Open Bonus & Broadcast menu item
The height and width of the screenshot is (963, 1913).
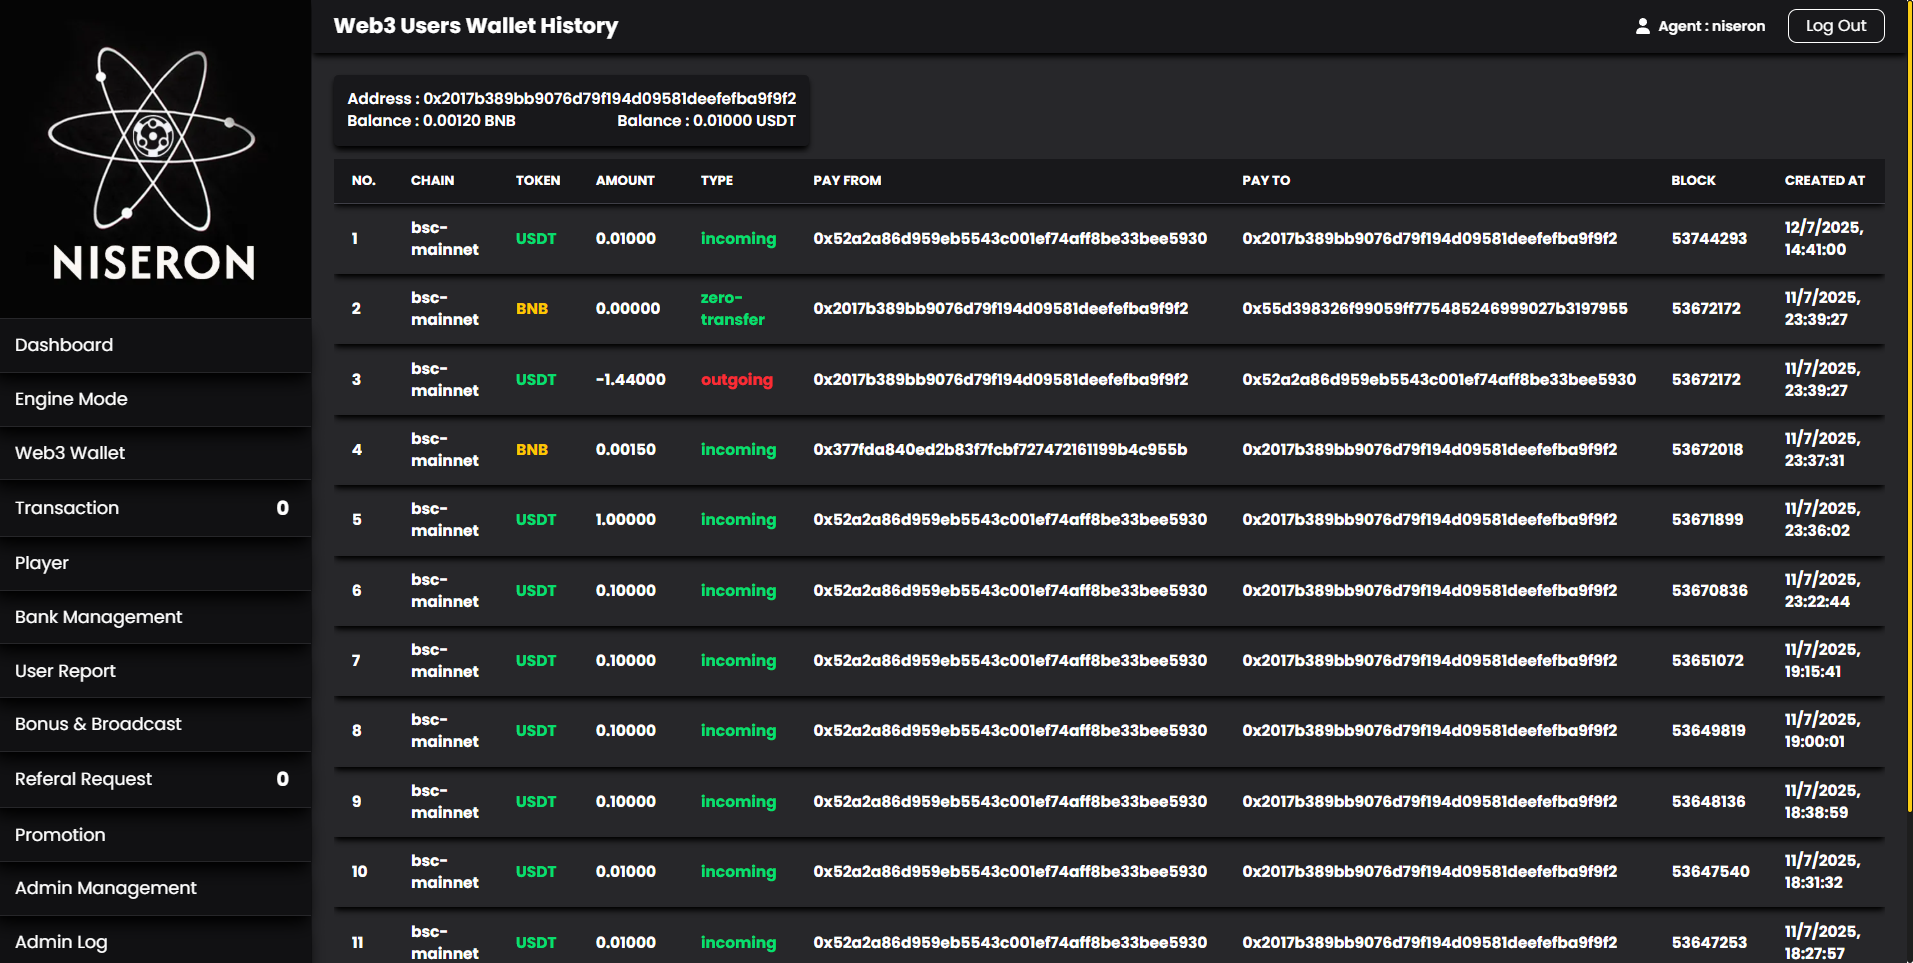(156, 724)
